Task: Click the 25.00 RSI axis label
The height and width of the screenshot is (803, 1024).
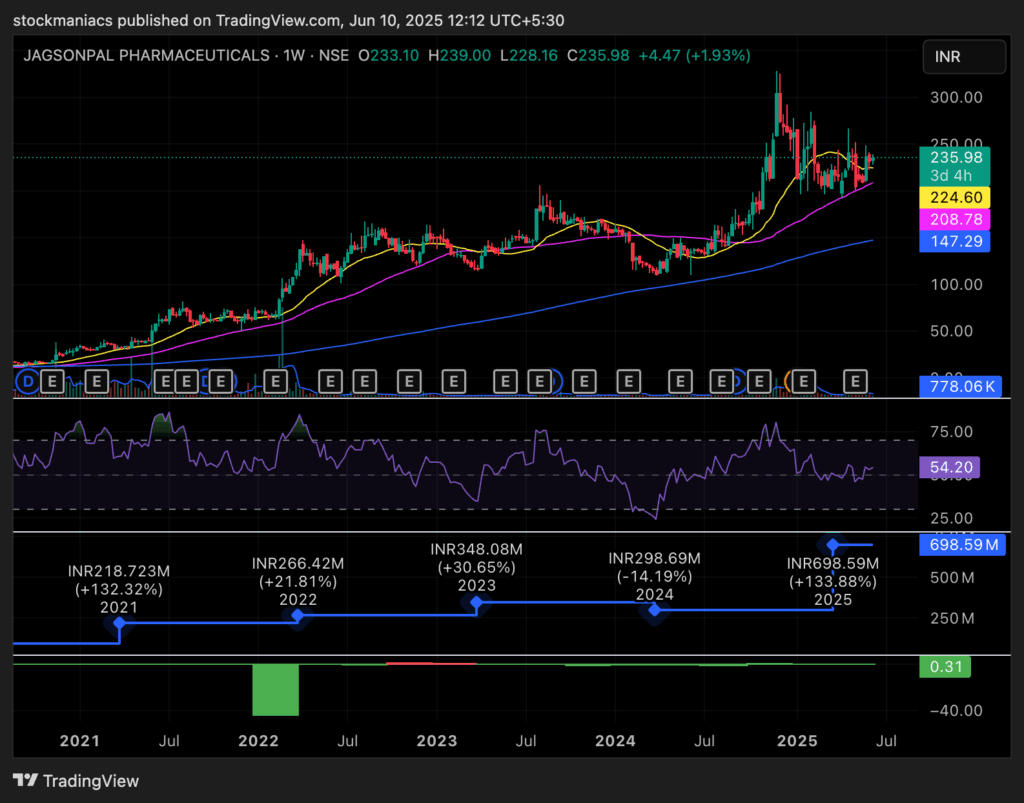Action: [952, 518]
